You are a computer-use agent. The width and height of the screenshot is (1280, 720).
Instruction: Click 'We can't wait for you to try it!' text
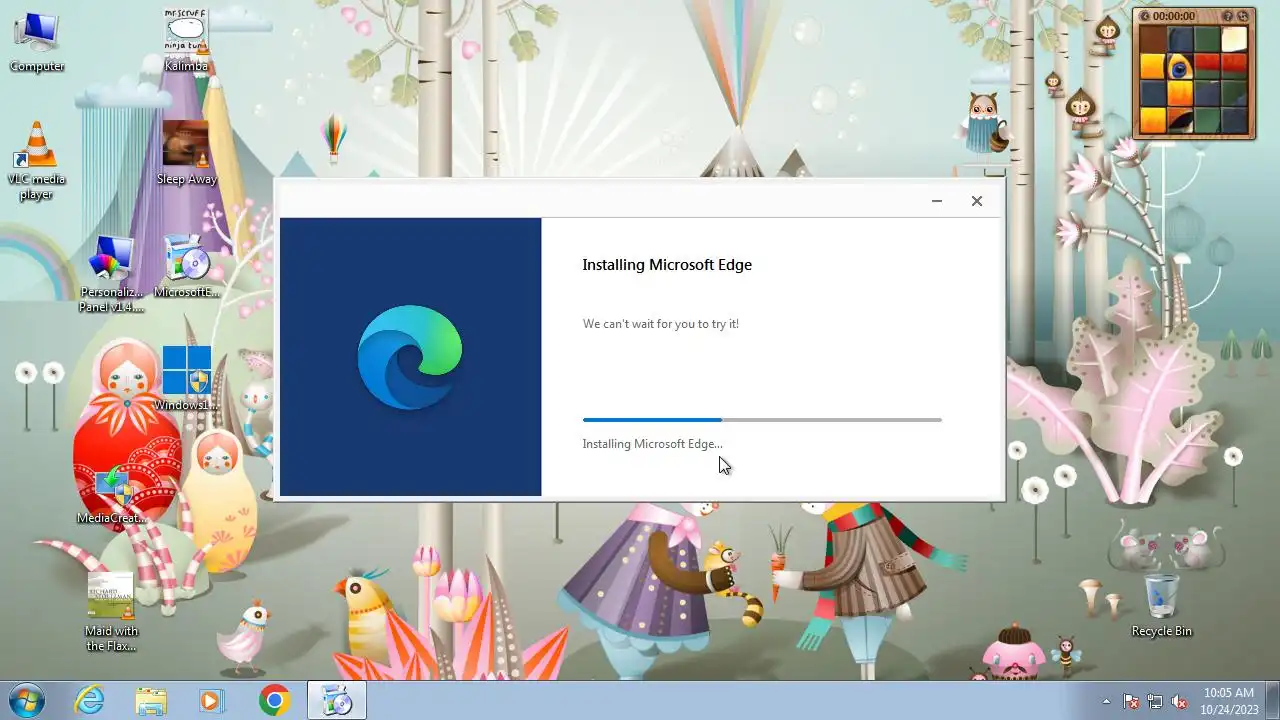[x=661, y=324]
